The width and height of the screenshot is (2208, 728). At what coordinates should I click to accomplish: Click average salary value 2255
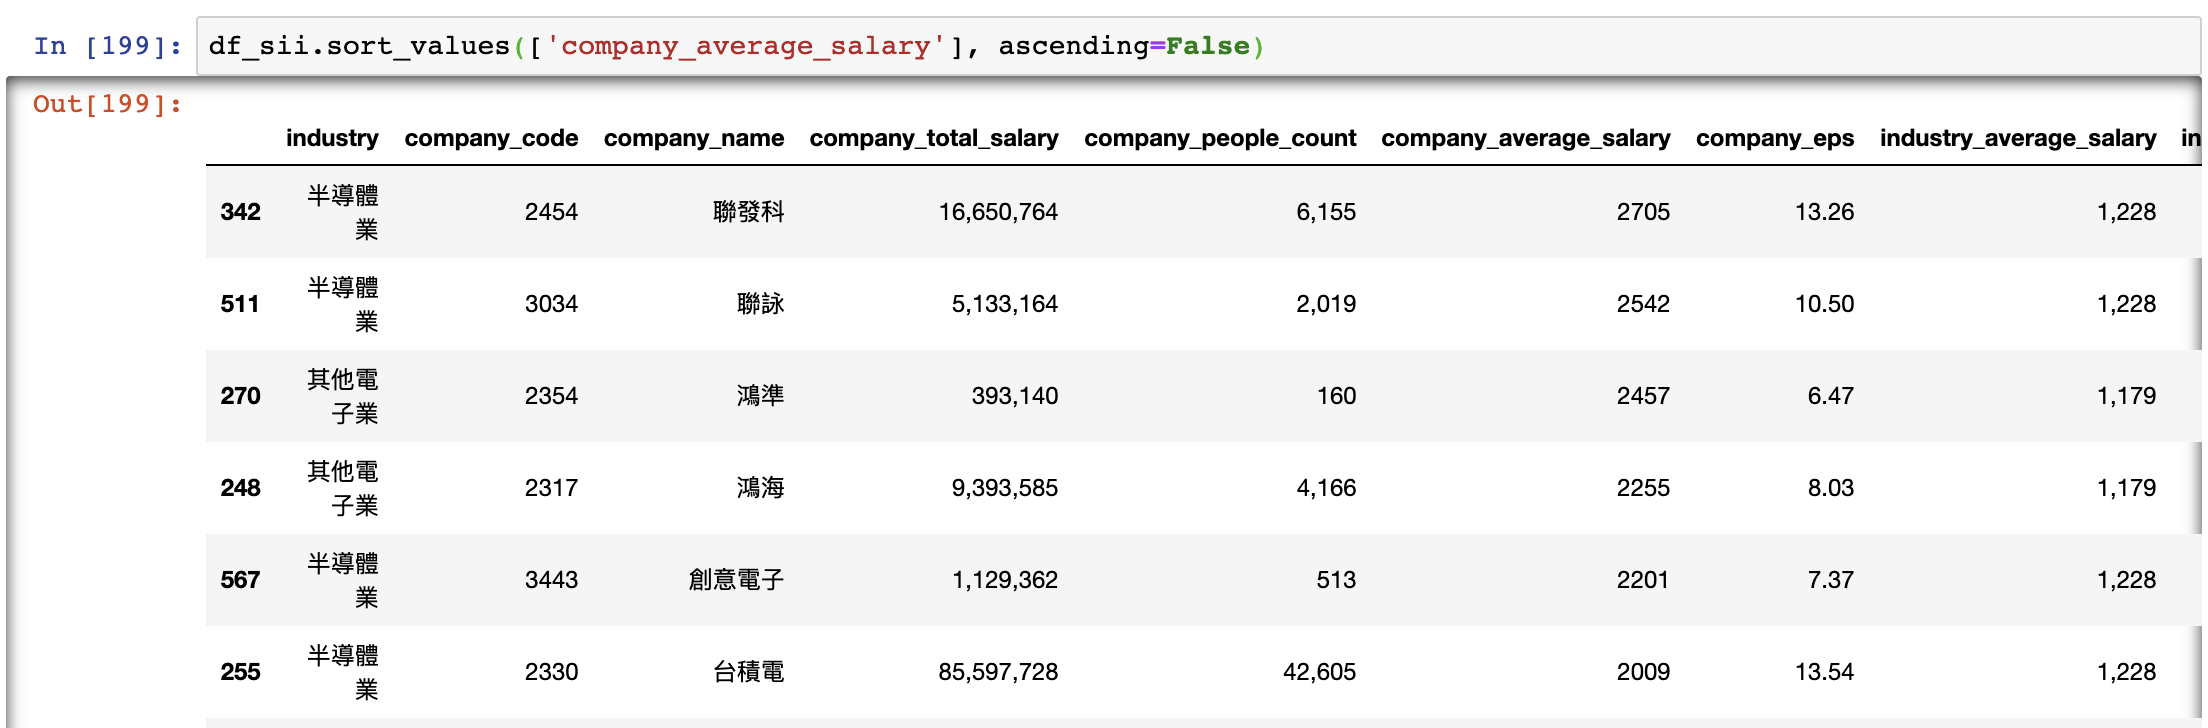[x=1643, y=488]
